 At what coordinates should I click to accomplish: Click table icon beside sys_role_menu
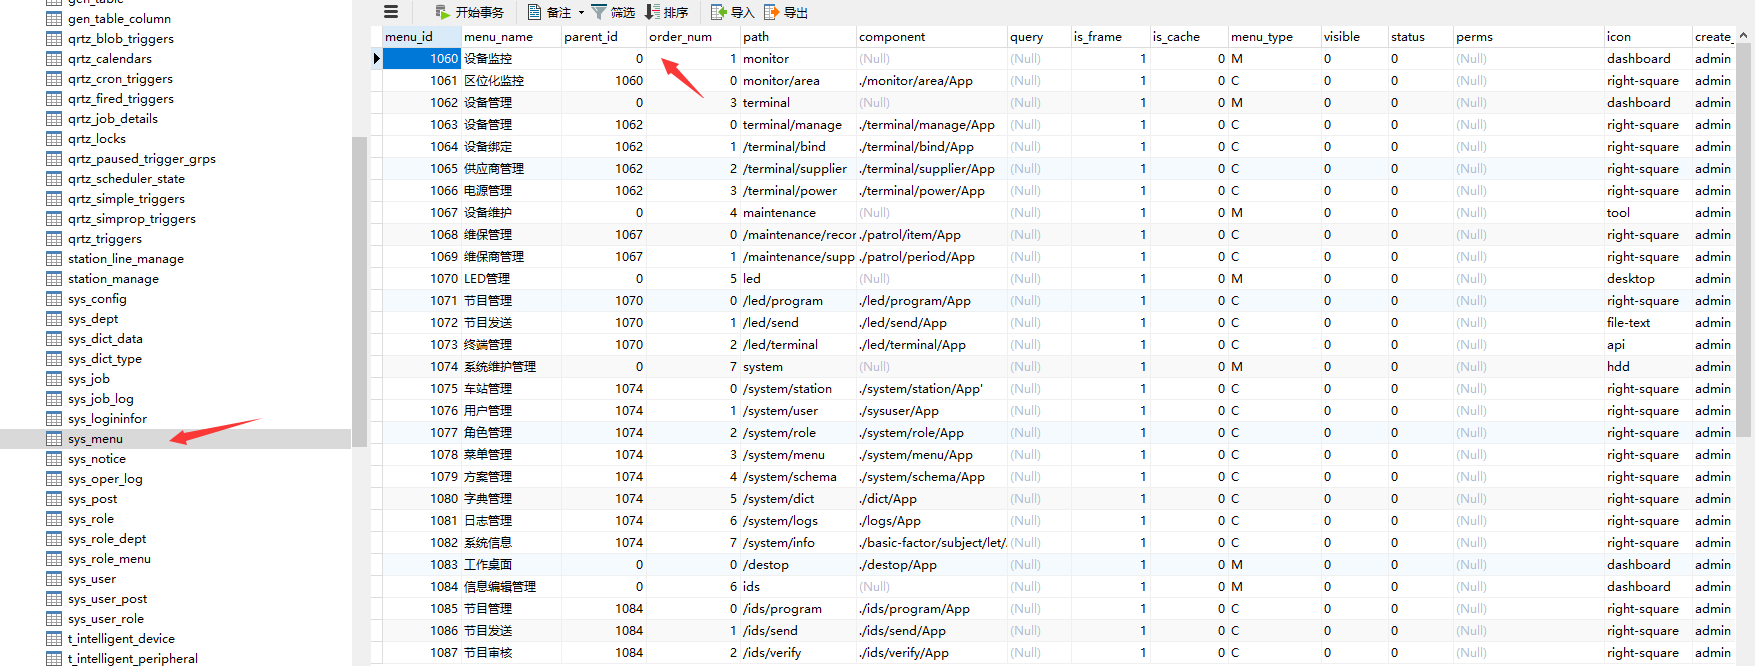point(54,559)
